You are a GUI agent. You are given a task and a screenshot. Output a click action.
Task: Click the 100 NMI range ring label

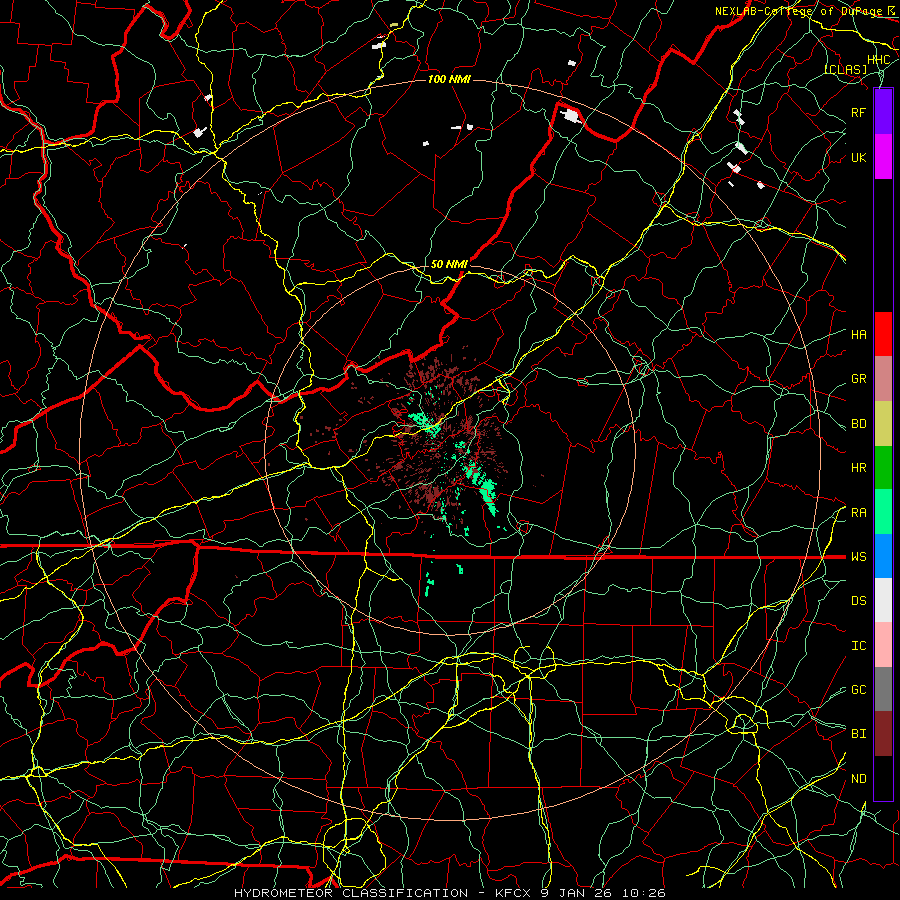click(449, 79)
